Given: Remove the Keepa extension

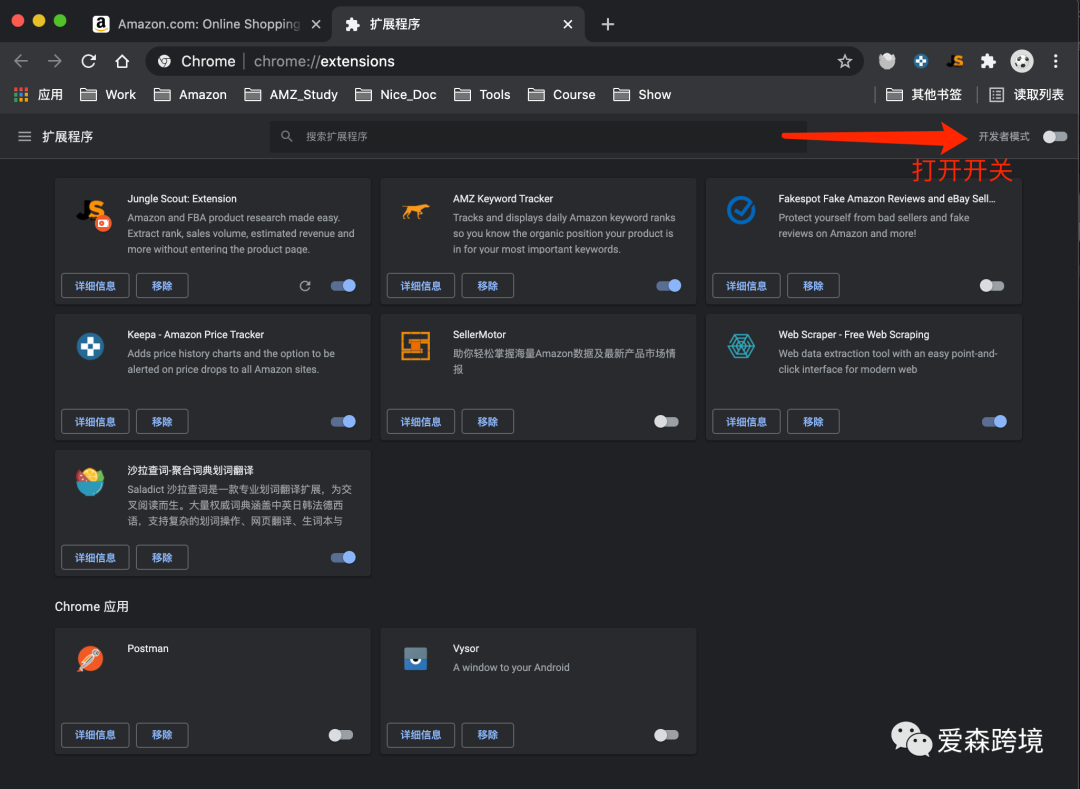Looking at the screenshot, I should pos(162,421).
